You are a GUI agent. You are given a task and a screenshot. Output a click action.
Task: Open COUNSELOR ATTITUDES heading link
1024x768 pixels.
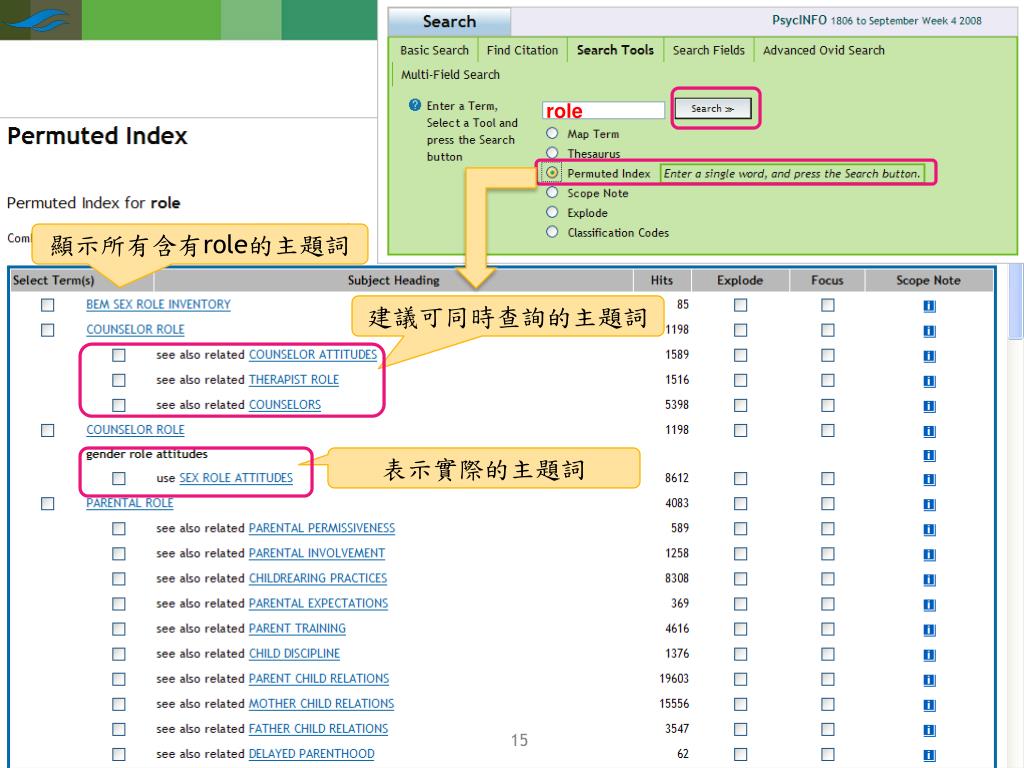click(x=313, y=355)
